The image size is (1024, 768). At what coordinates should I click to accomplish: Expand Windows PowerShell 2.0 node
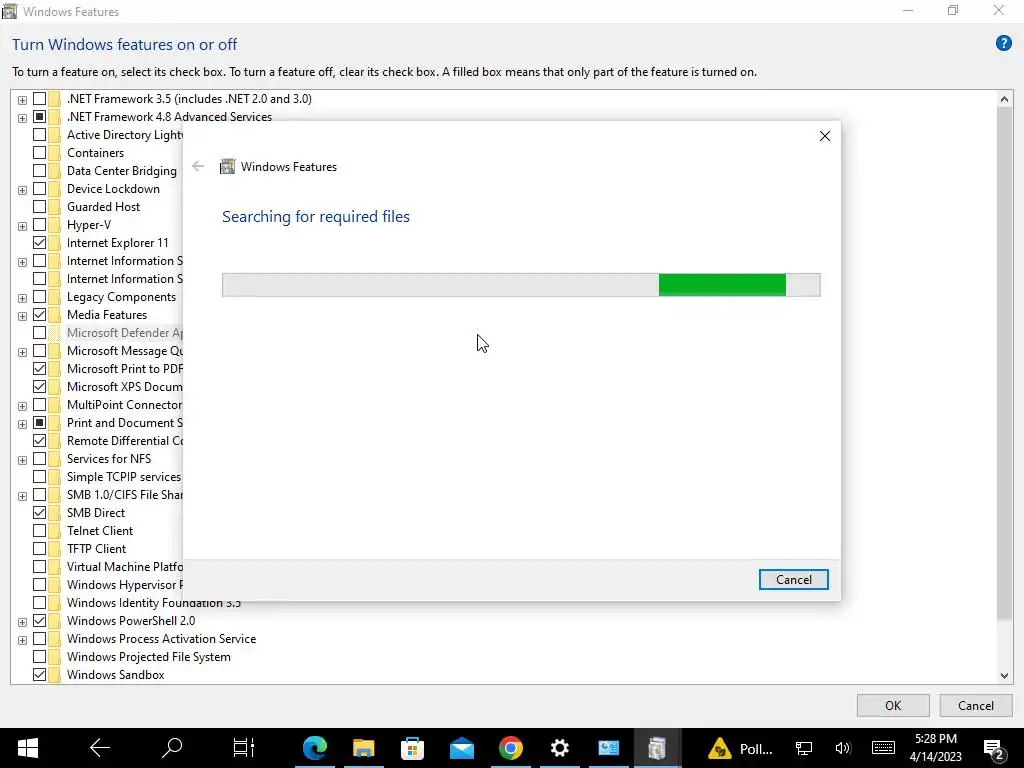point(22,622)
